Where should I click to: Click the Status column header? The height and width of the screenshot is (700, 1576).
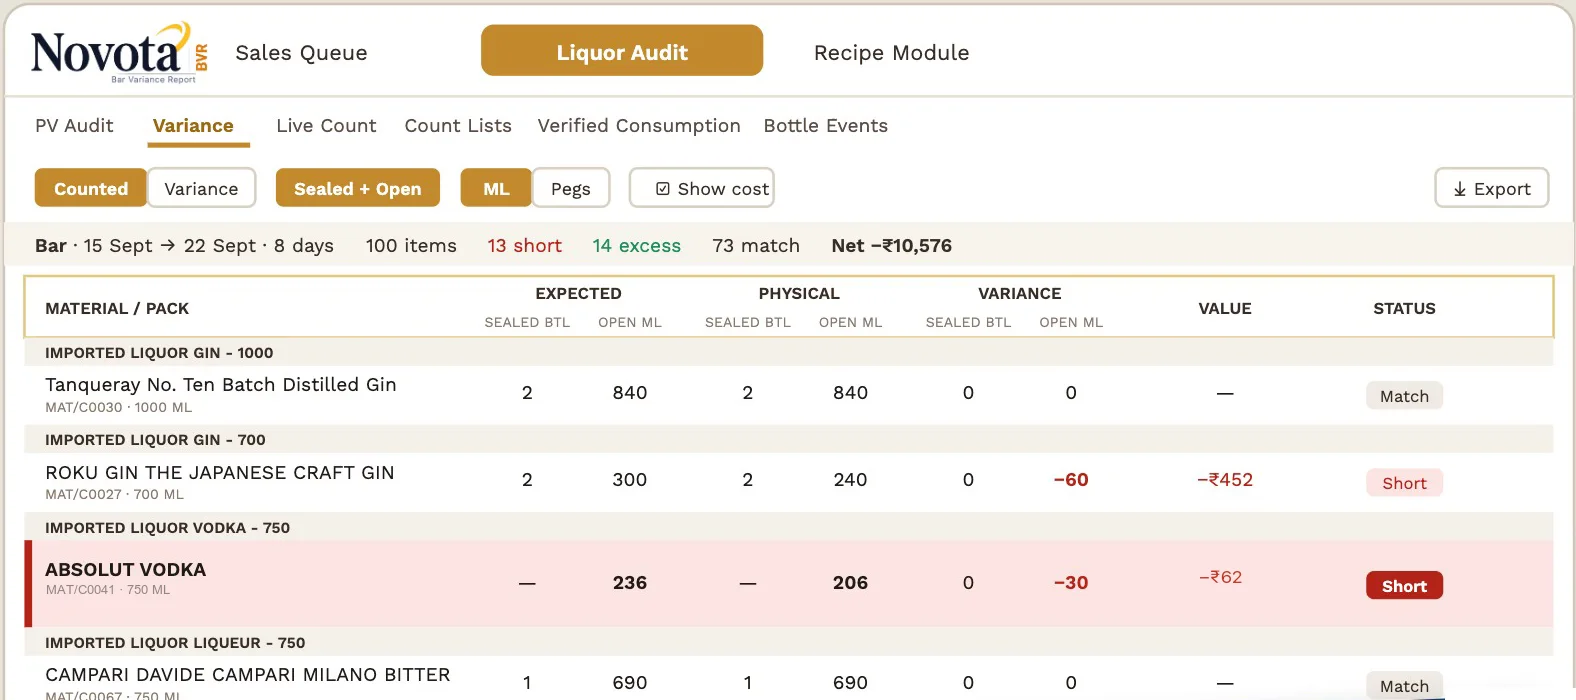point(1404,309)
